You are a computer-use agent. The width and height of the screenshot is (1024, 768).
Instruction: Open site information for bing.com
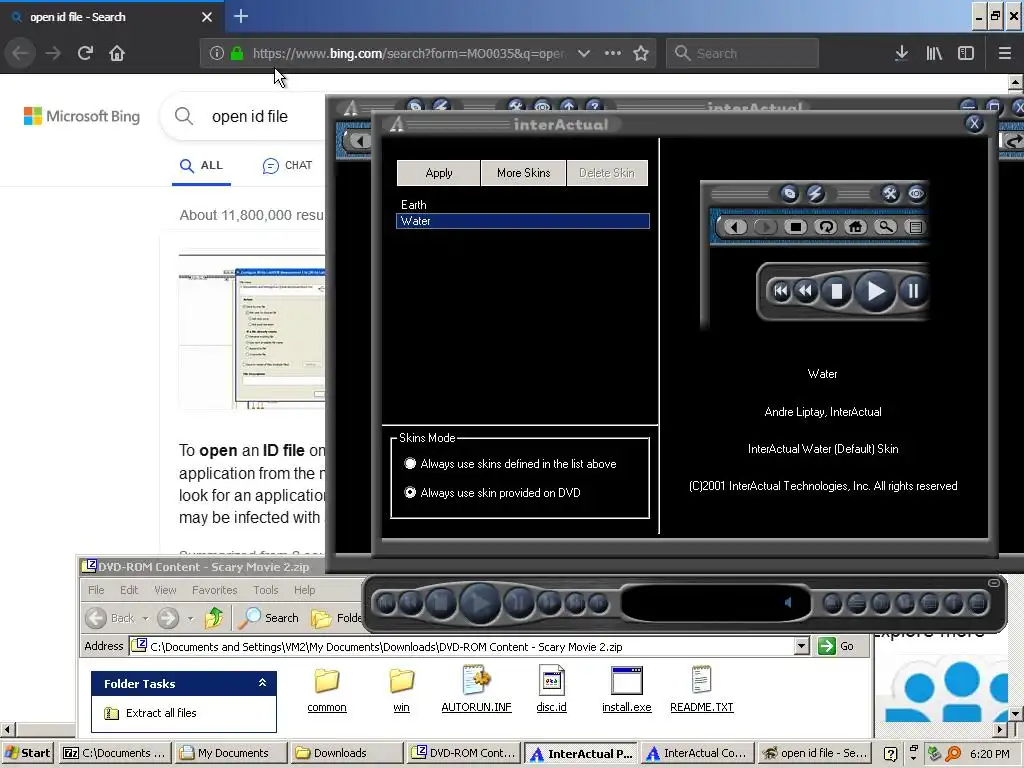[216, 53]
